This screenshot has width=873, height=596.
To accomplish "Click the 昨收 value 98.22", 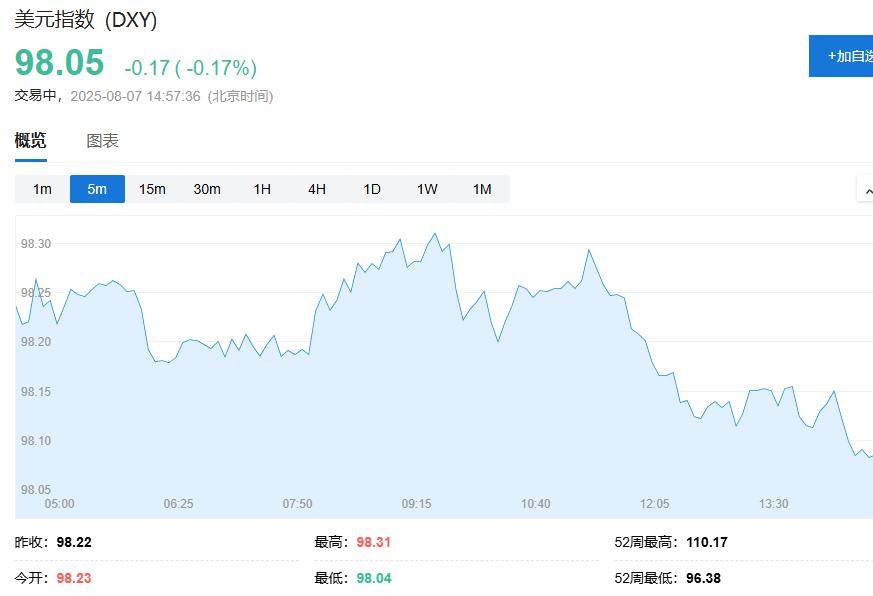I will [73, 542].
